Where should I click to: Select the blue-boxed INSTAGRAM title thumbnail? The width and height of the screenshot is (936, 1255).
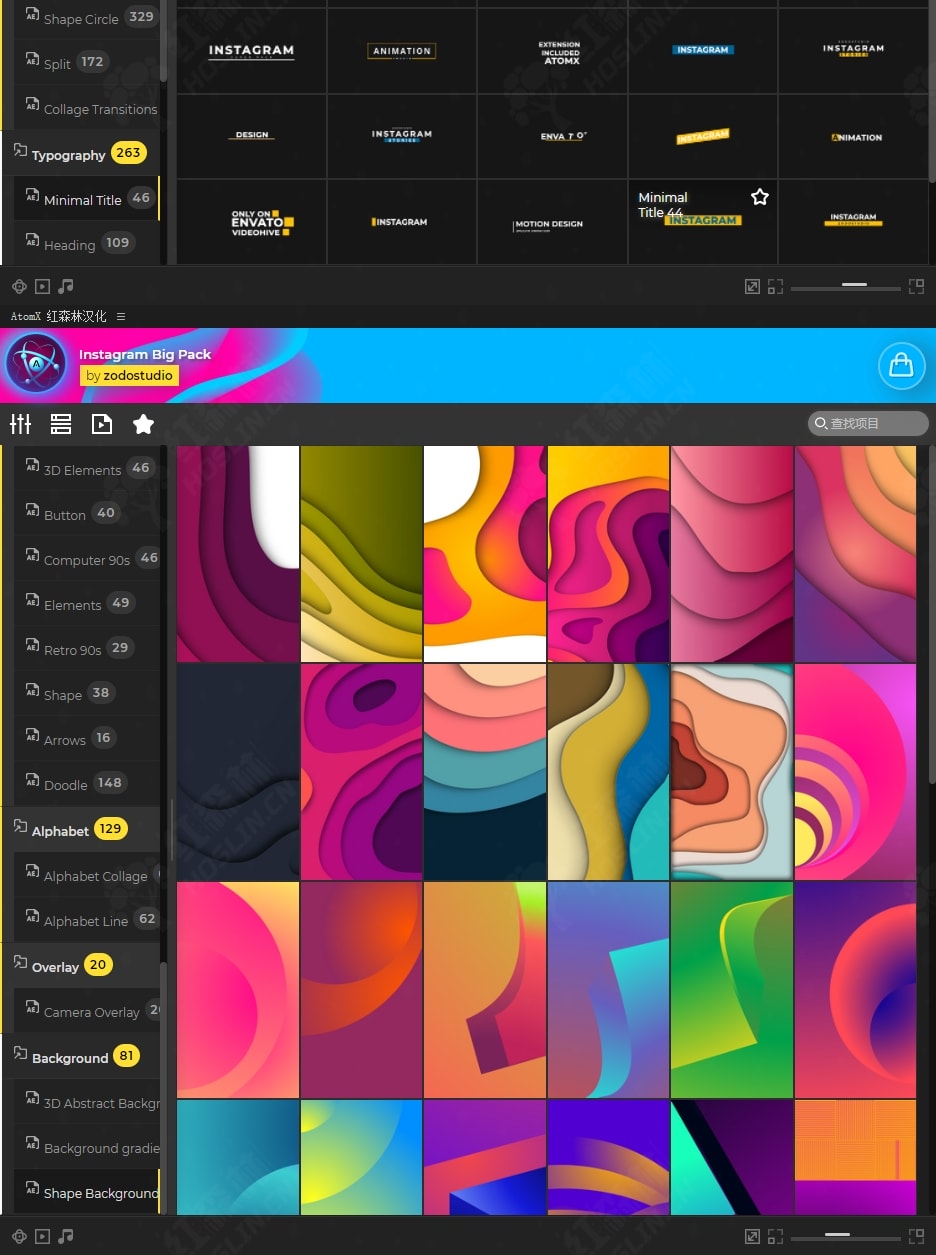click(x=703, y=52)
